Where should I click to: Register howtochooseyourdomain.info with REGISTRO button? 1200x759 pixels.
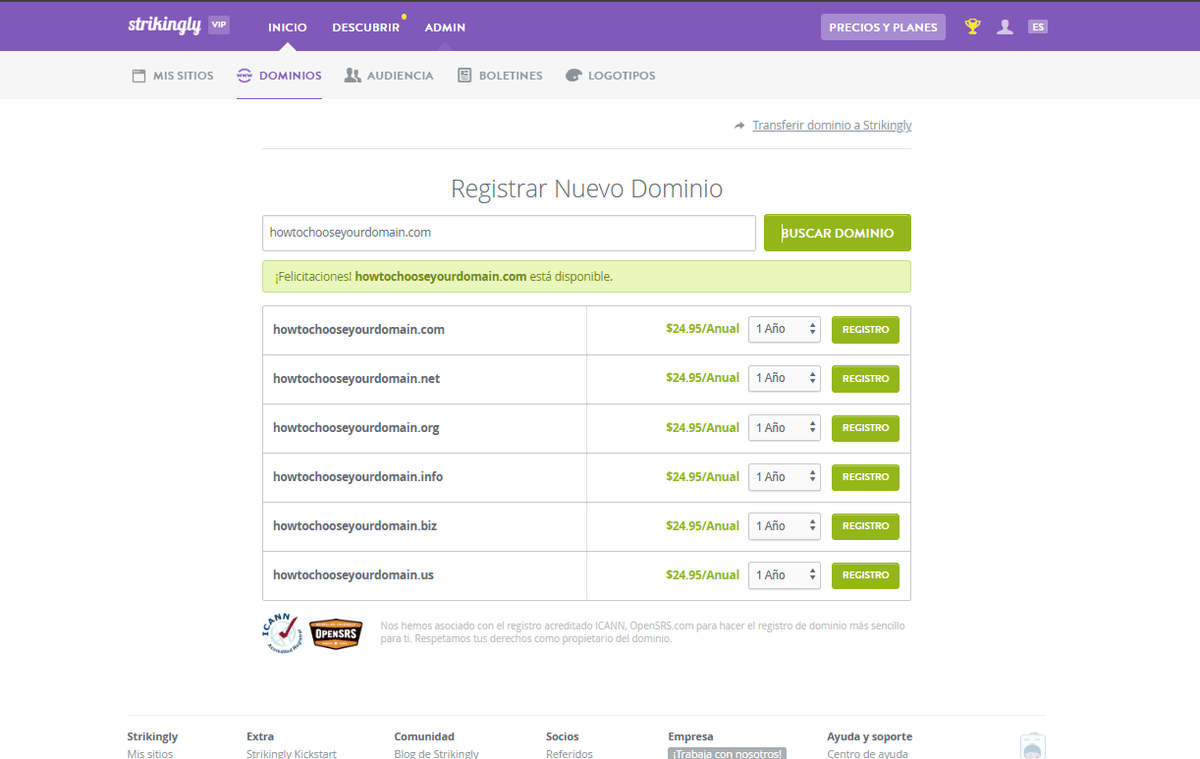coord(866,477)
